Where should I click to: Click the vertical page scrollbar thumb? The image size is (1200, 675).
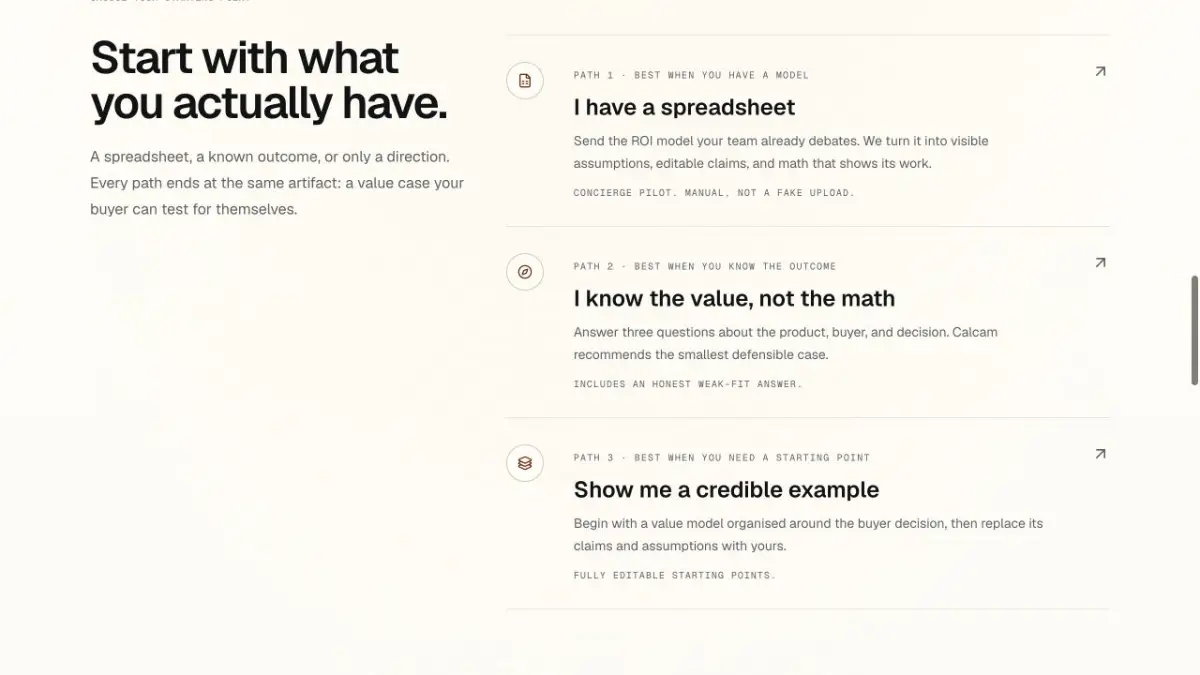click(x=1194, y=330)
